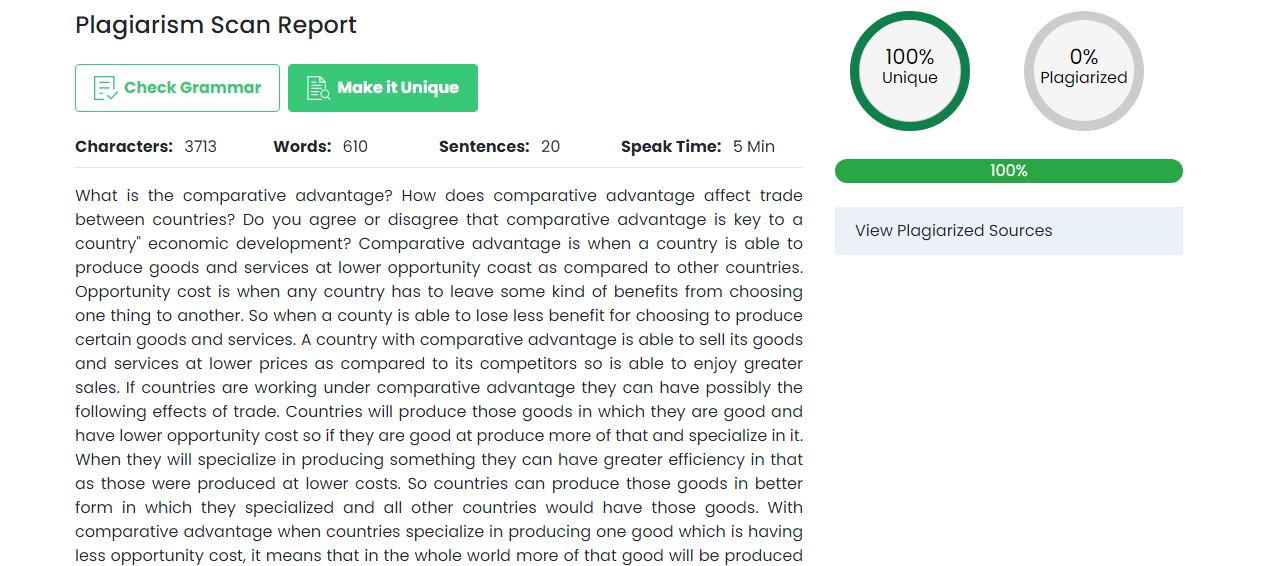Viewport: 1271px width, 566px height.
Task: Click the Characters label
Action: 124,147
